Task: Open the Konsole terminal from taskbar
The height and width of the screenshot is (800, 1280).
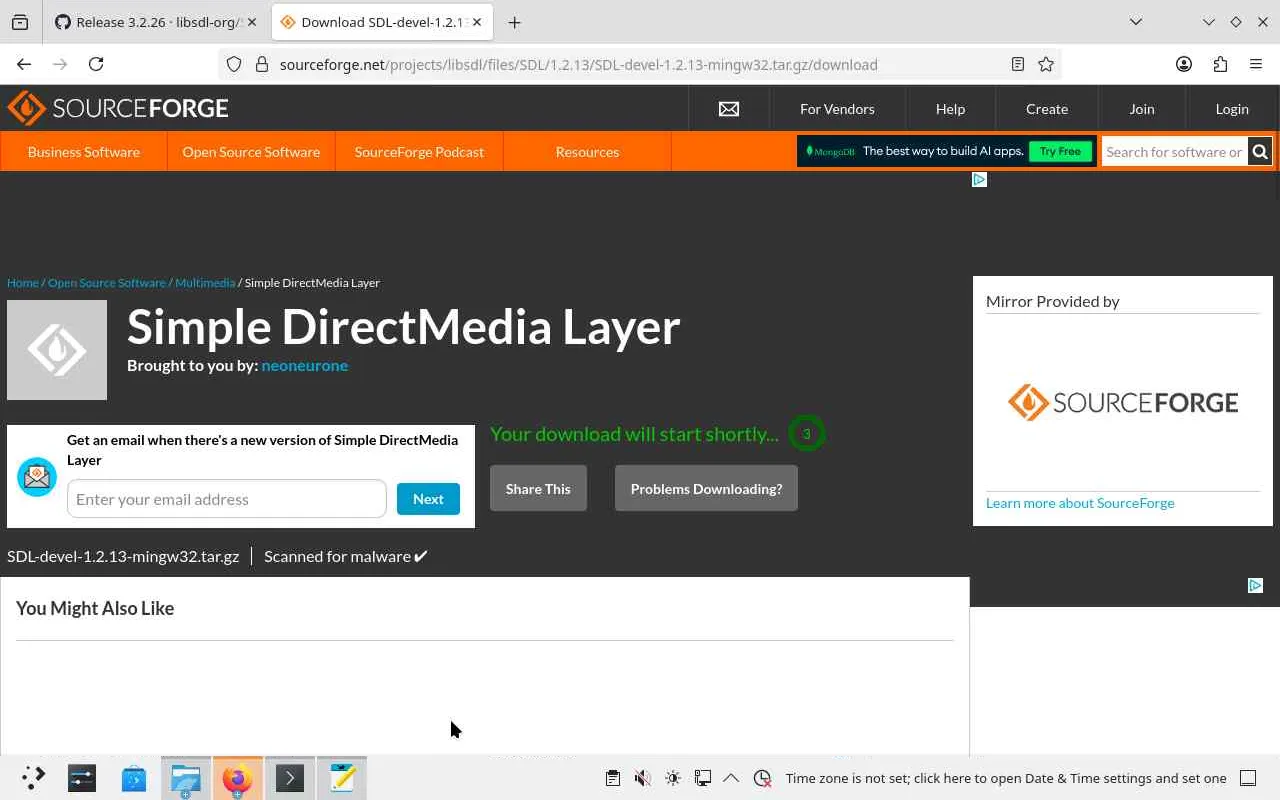Action: (x=290, y=778)
